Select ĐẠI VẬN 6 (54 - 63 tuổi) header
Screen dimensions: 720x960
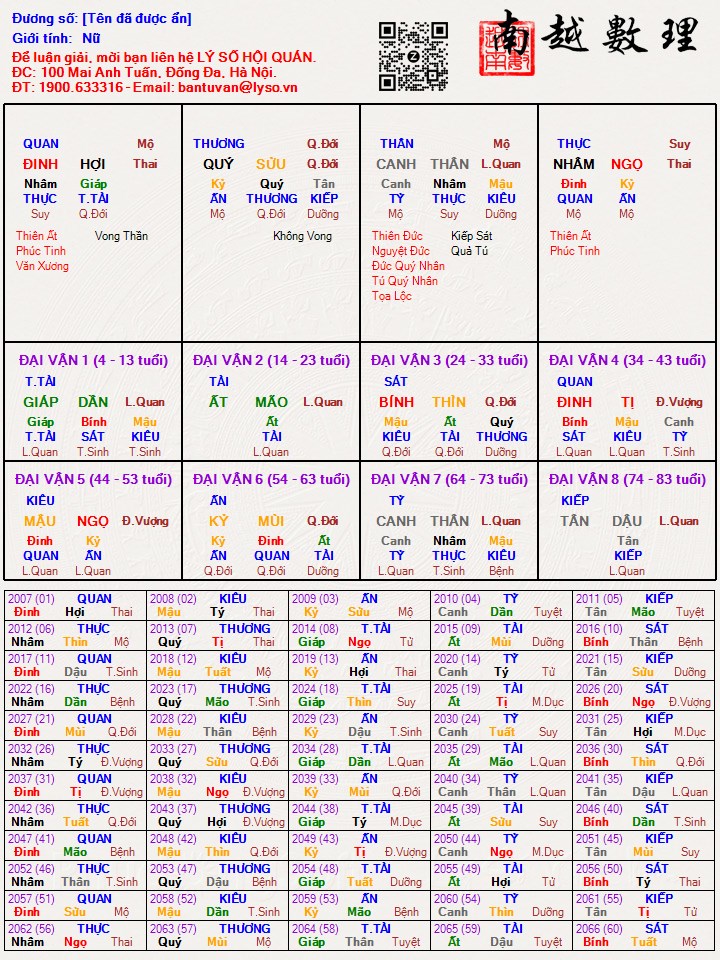click(271, 479)
